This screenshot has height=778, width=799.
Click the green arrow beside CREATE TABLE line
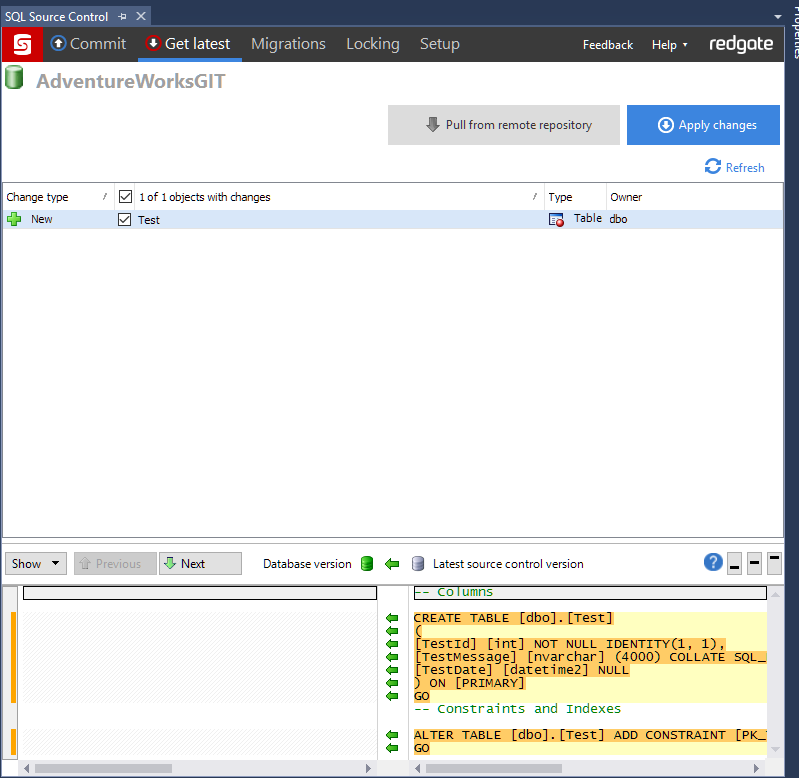[392, 618]
